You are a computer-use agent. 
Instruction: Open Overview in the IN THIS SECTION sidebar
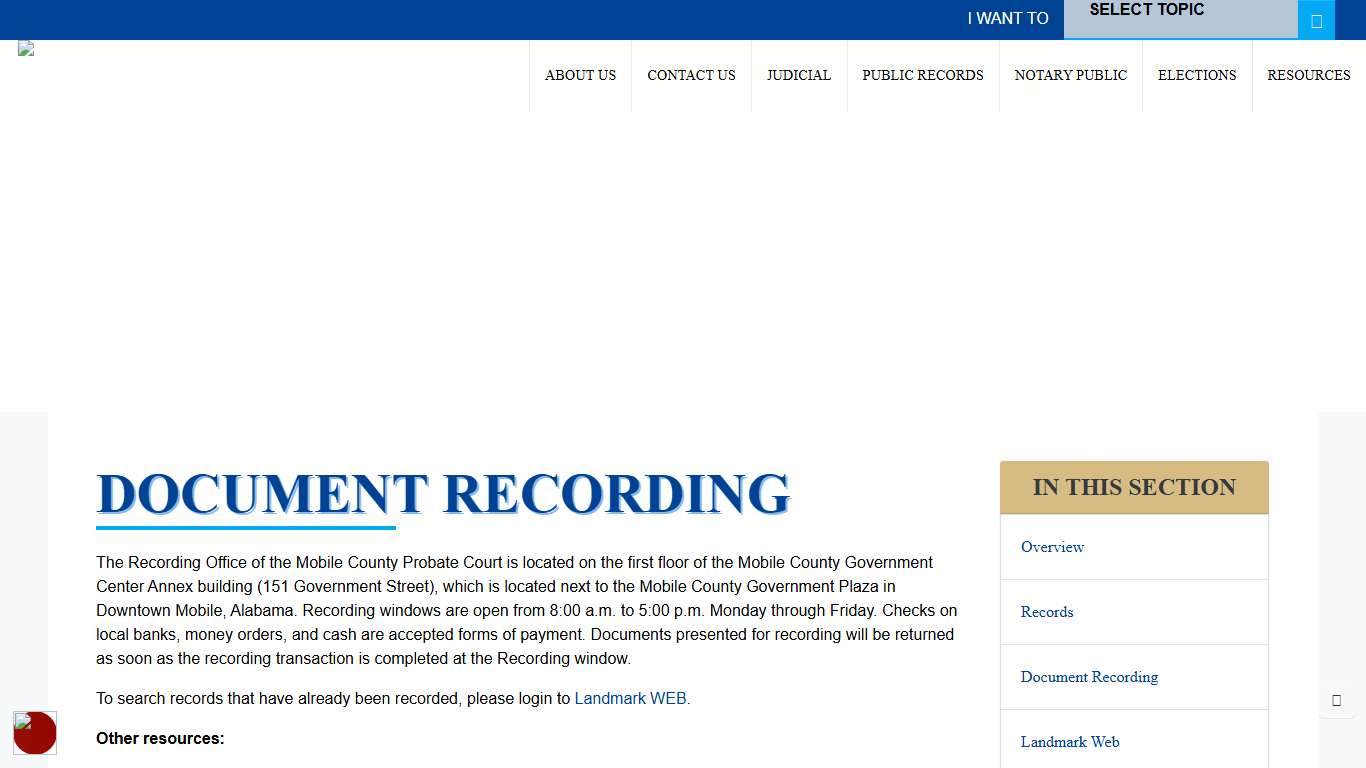1052,547
